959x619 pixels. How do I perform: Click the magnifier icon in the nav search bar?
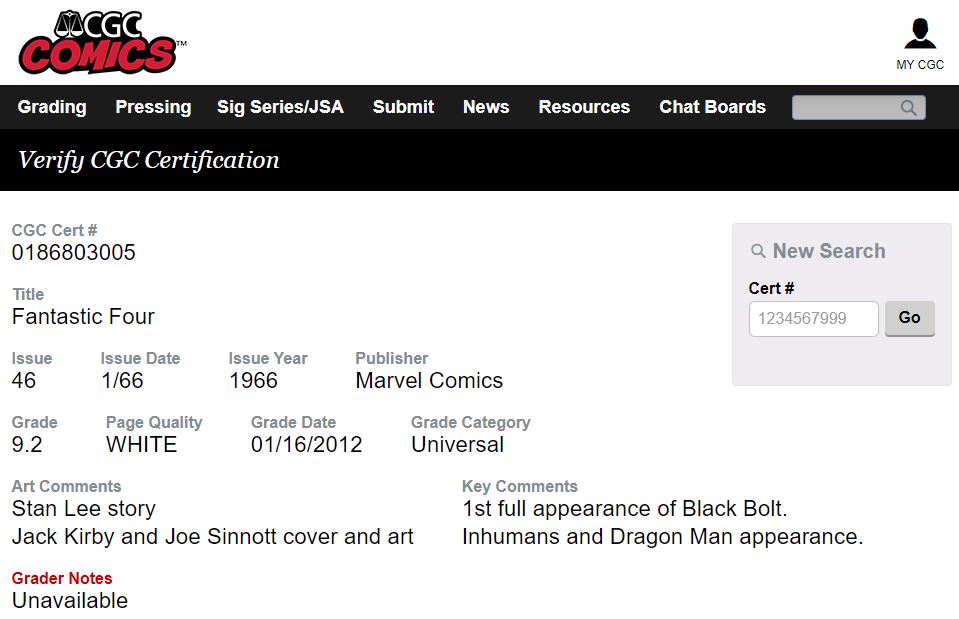tap(908, 108)
